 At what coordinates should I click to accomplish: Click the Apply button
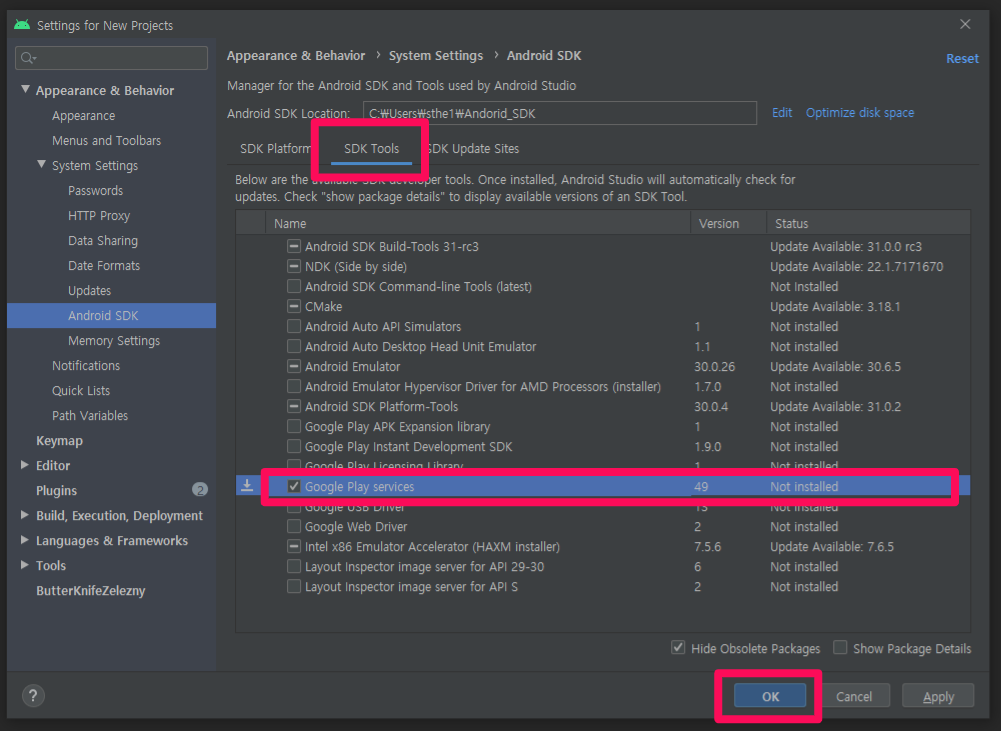tap(938, 696)
